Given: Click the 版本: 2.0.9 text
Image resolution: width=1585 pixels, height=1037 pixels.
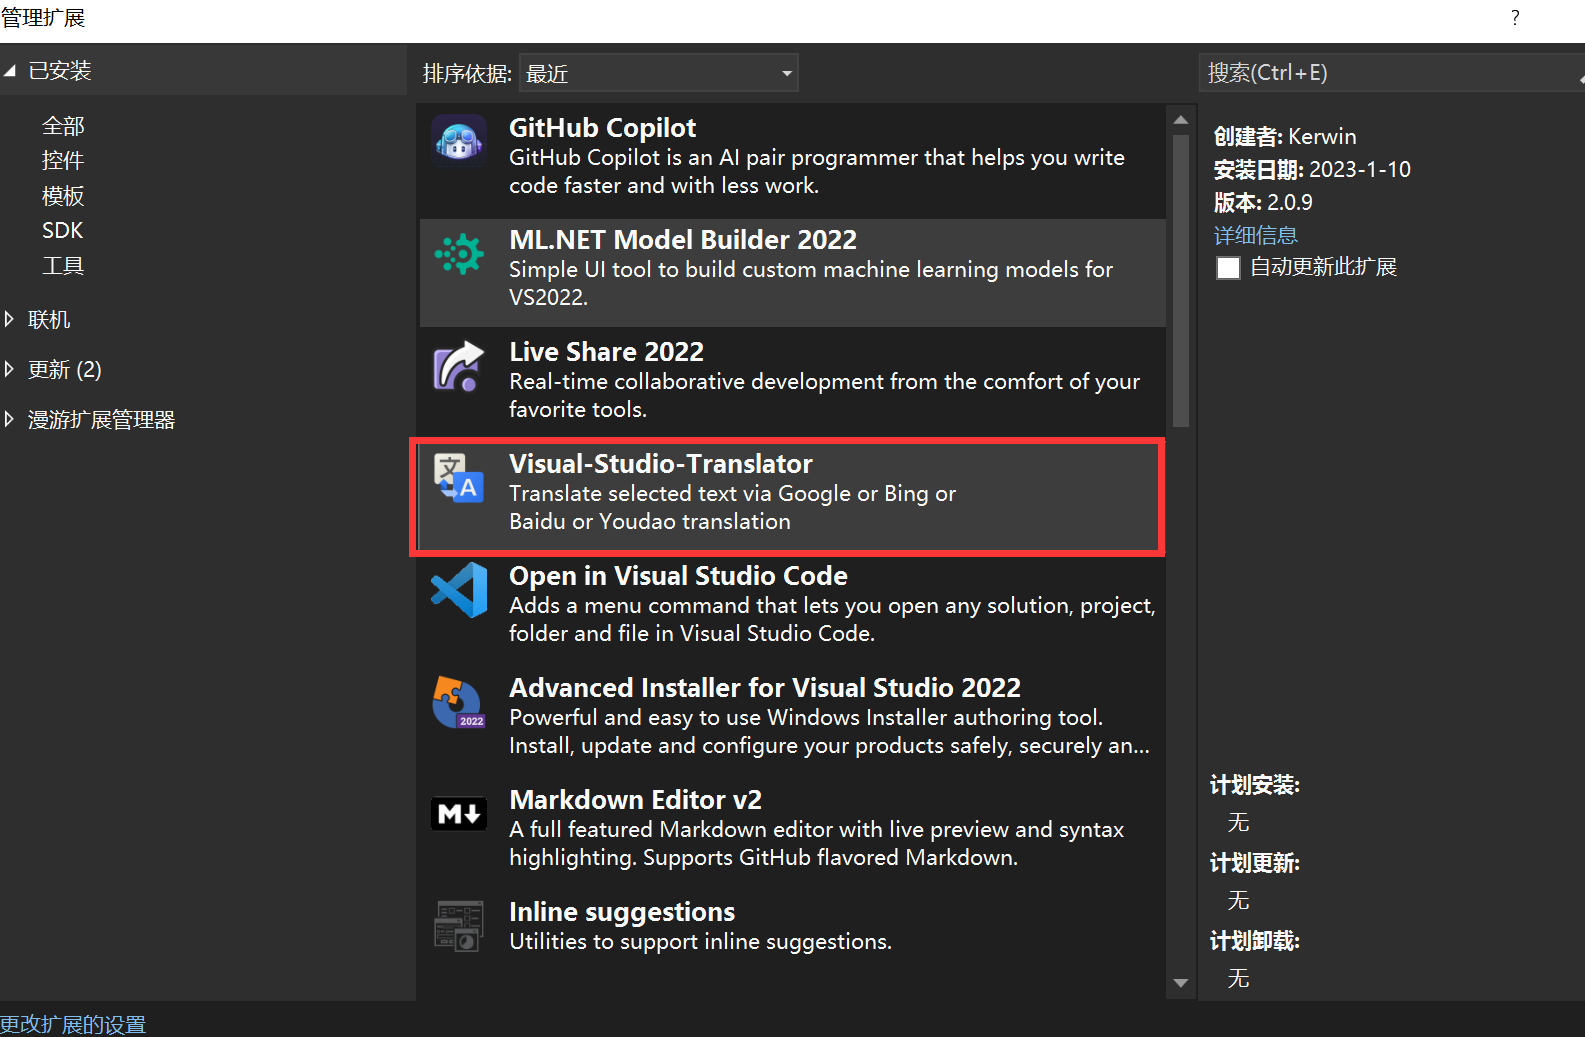Looking at the screenshot, I should [x=1263, y=203].
